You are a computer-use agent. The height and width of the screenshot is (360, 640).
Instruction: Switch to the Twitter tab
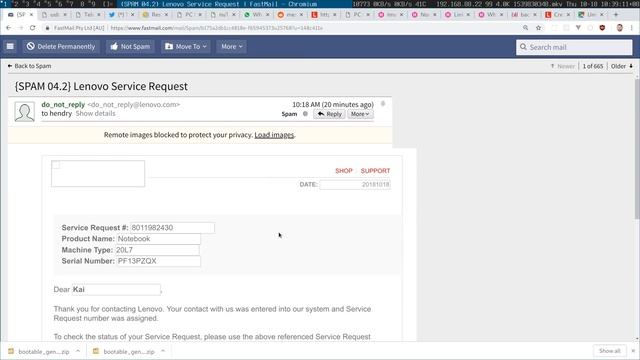pyautogui.click(x=121, y=14)
